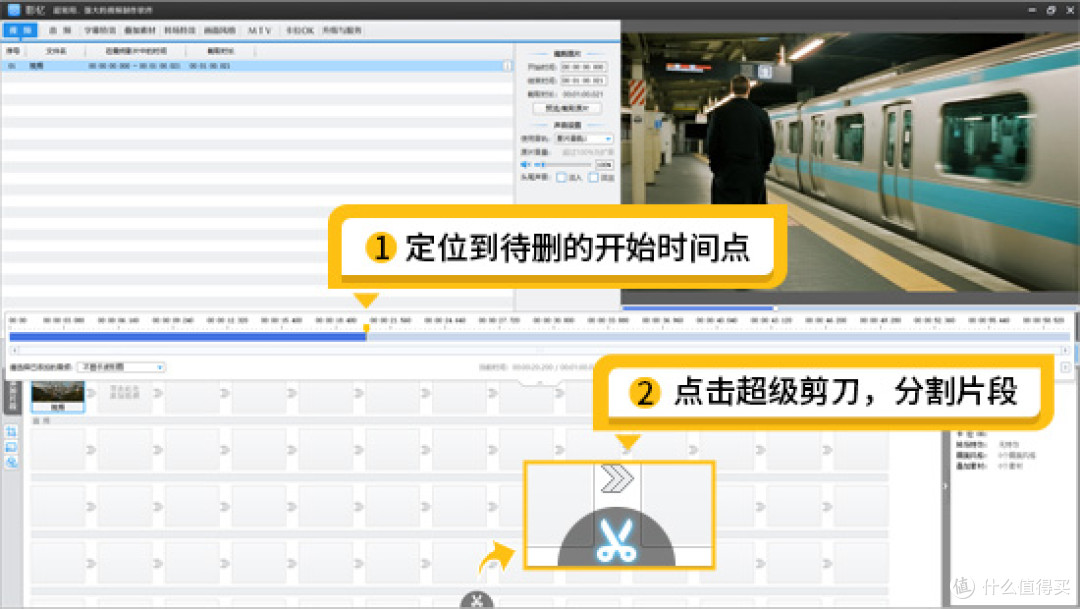Viewport: 1080px width, 609px height.
Task: Click the preview playback progress bar
Action: point(850,307)
